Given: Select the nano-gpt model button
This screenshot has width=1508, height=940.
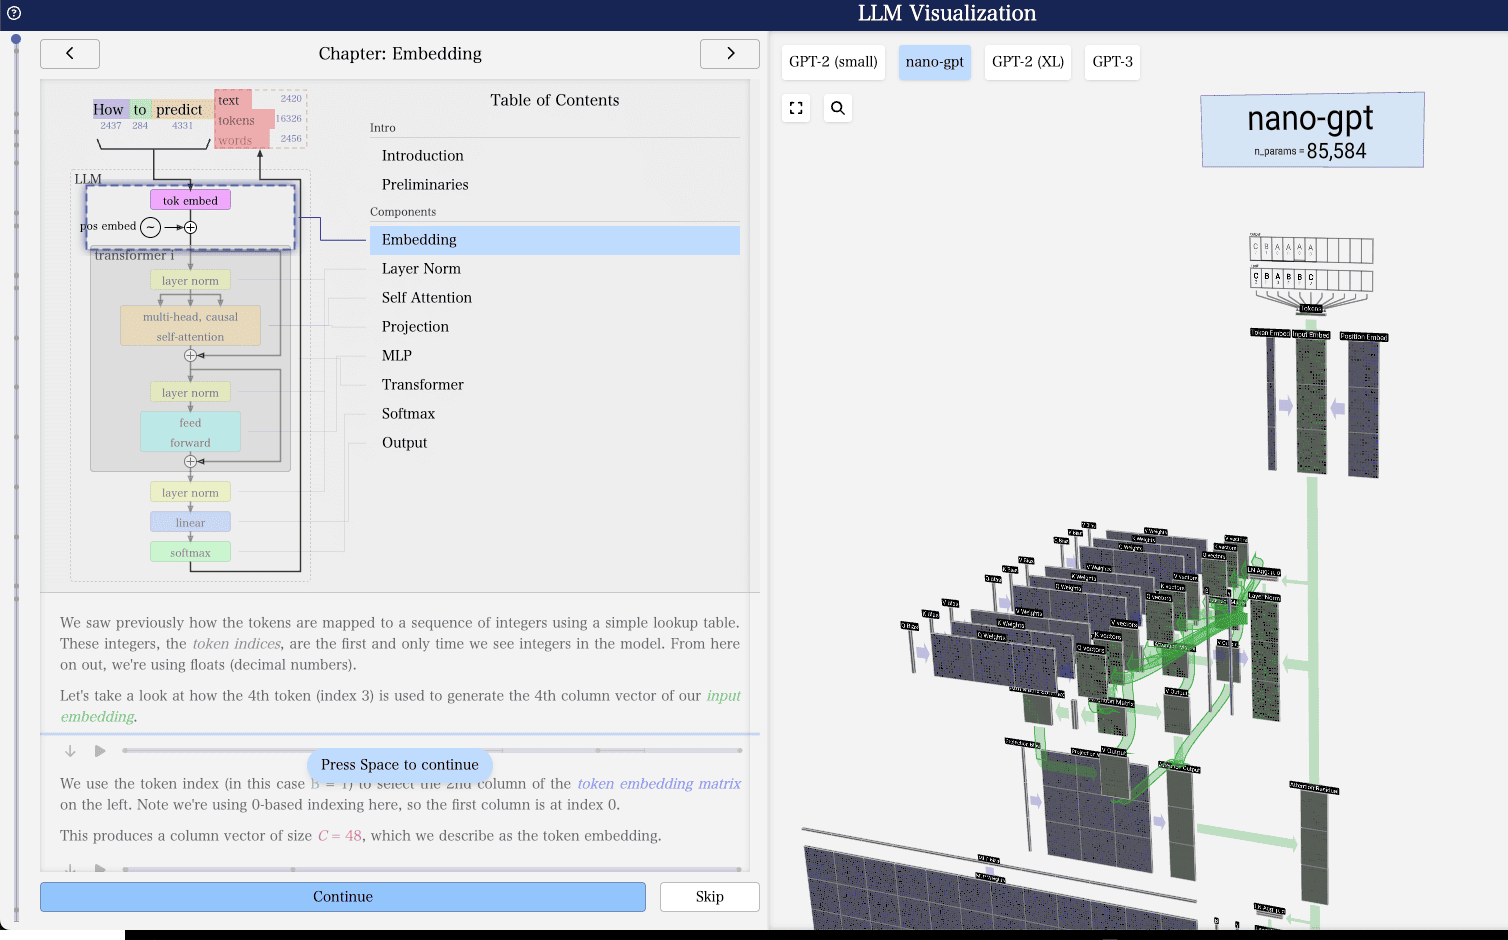Looking at the screenshot, I should tap(934, 62).
